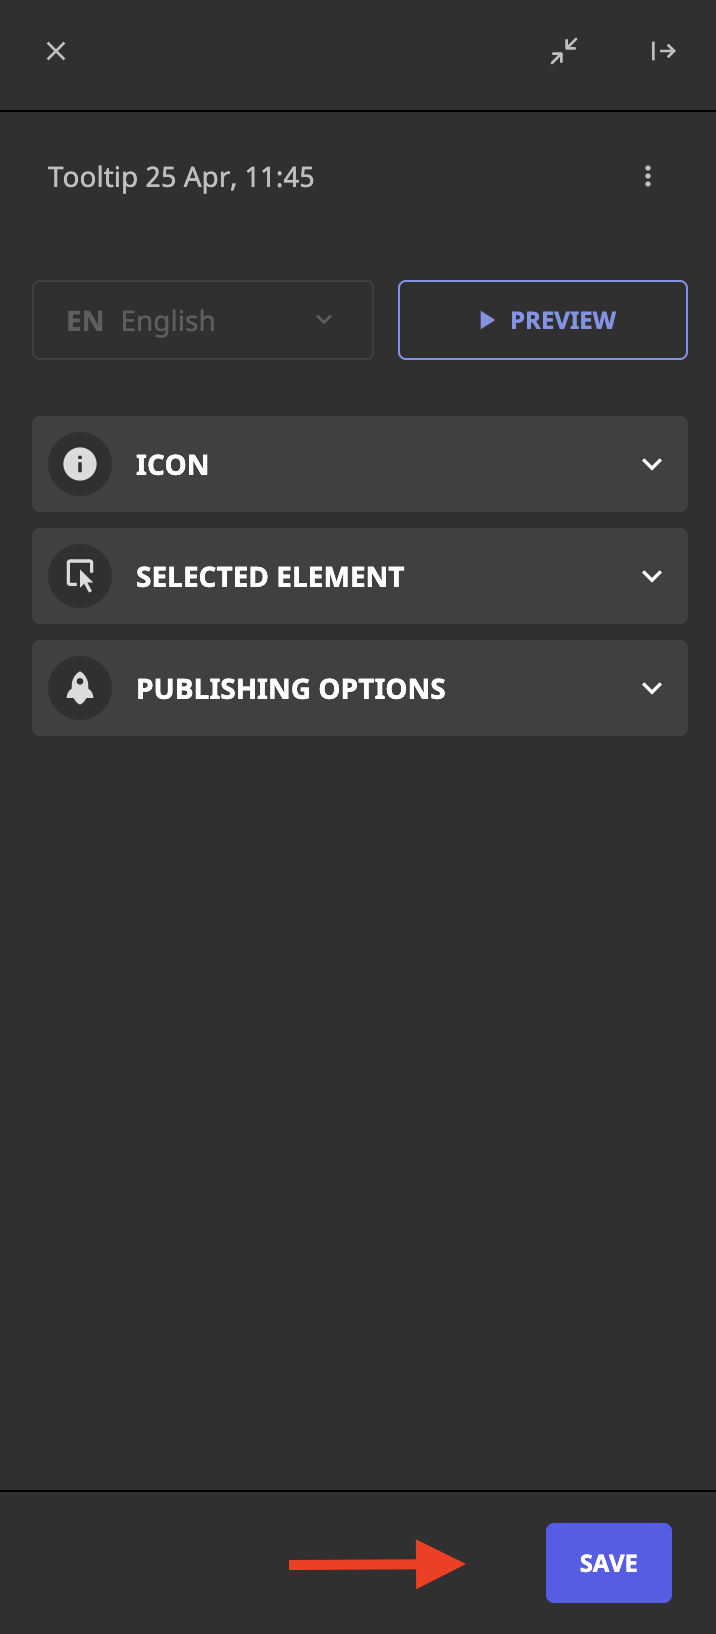Click the rocket publishing icon
Viewport: 716px width, 1634px height.
pos(80,688)
